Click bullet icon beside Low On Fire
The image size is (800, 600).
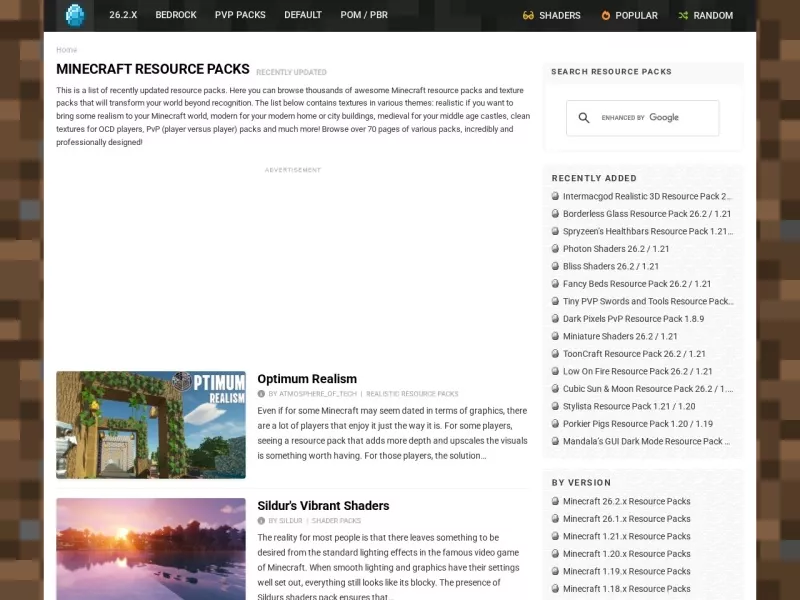(555, 371)
